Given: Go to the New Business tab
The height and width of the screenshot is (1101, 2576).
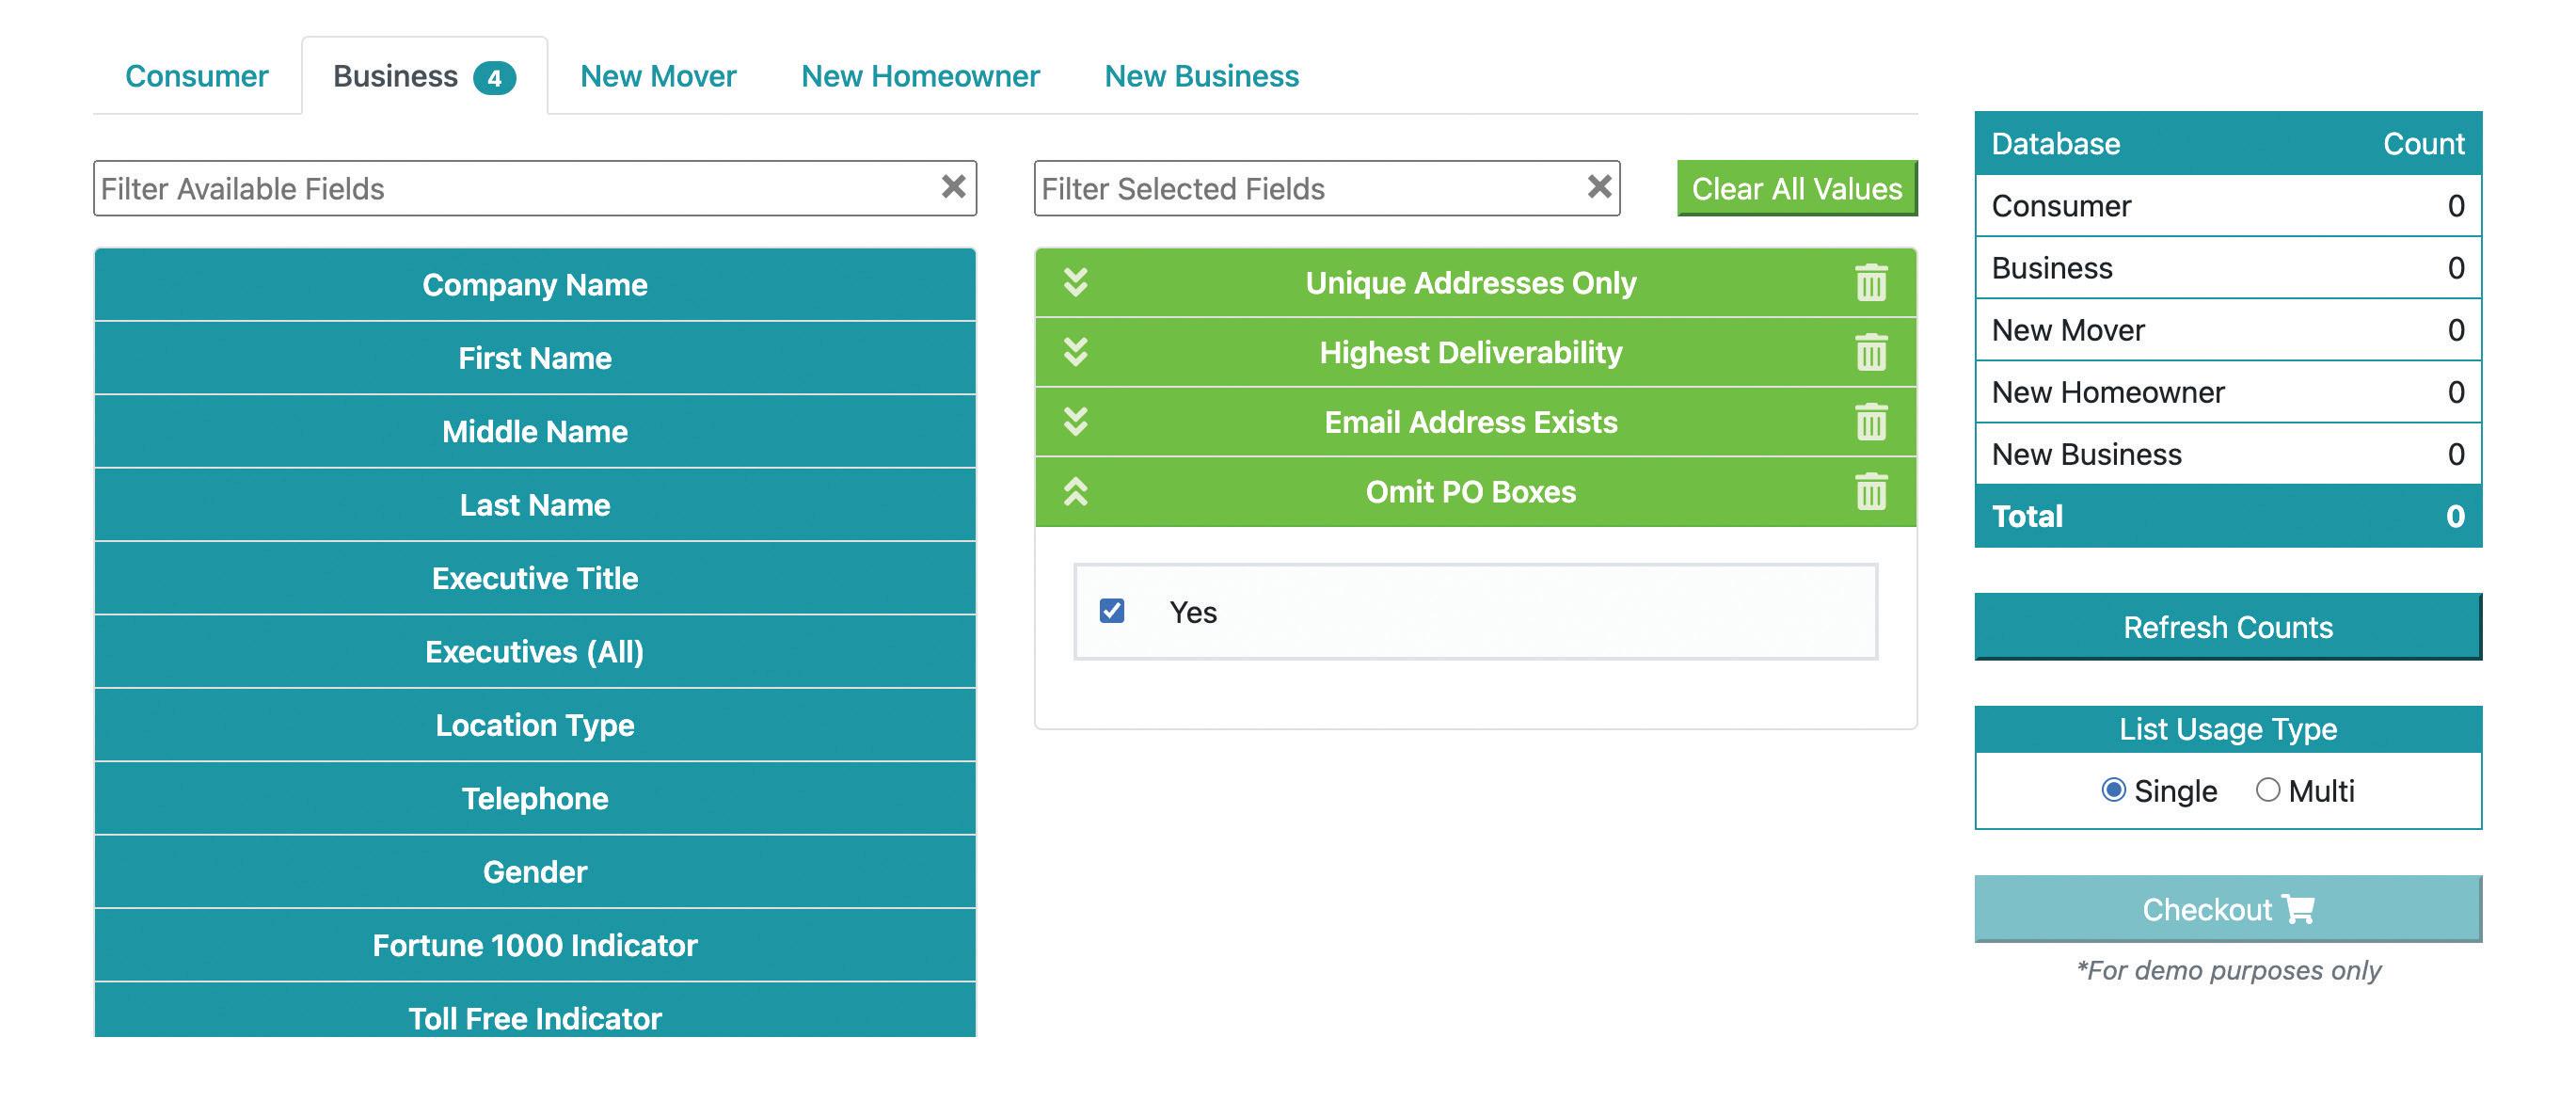Looking at the screenshot, I should pos(1201,76).
